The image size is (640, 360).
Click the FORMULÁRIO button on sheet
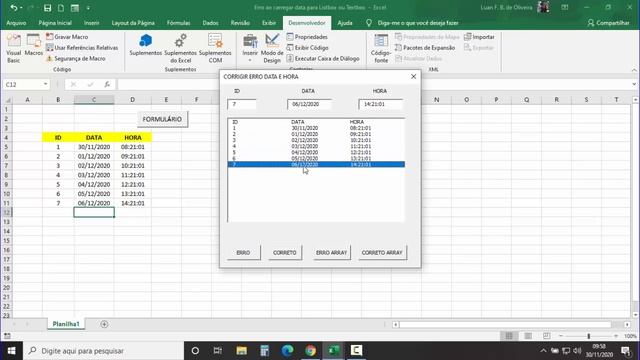point(162,119)
